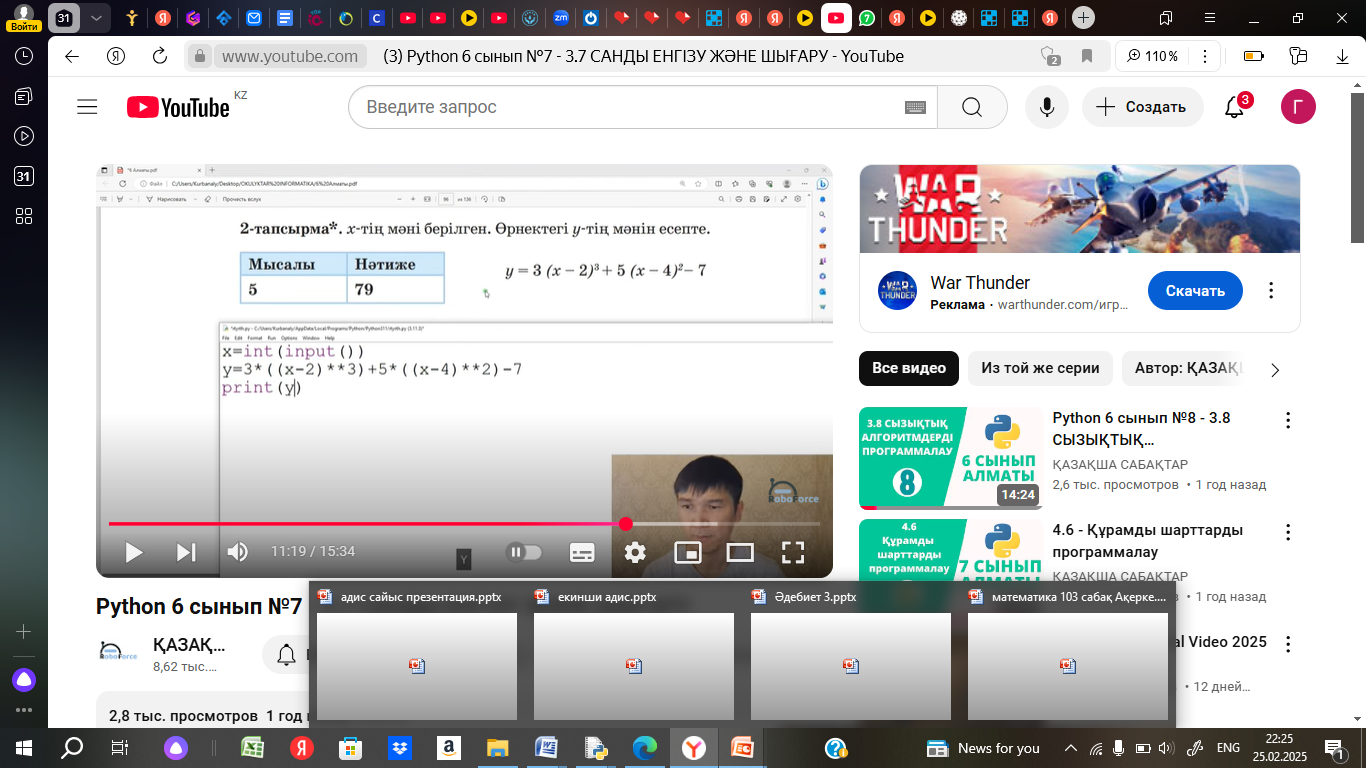
Task: Open the video player settings gear
Action: [x=635, y=552]
